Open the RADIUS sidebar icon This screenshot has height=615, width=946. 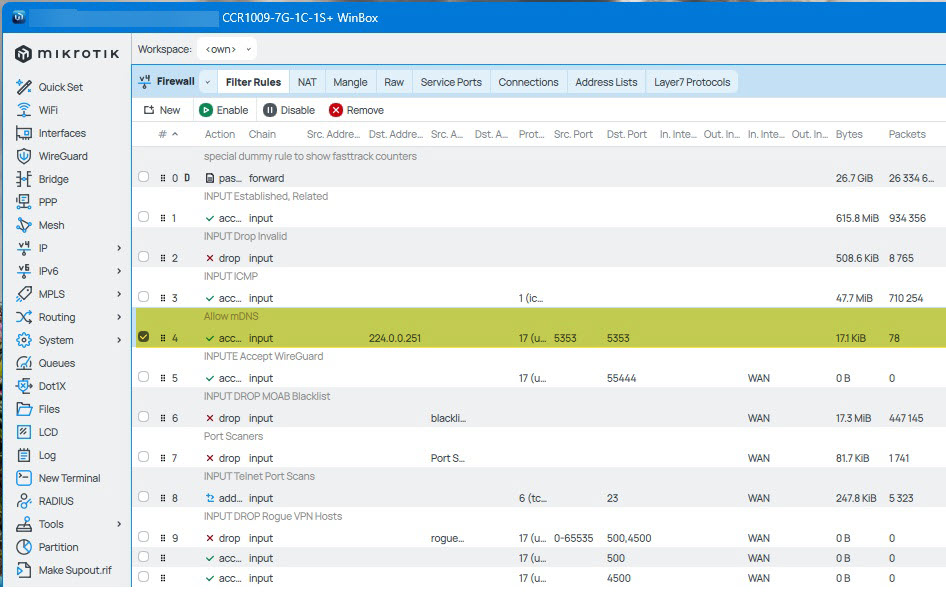(x=24, y=501)
